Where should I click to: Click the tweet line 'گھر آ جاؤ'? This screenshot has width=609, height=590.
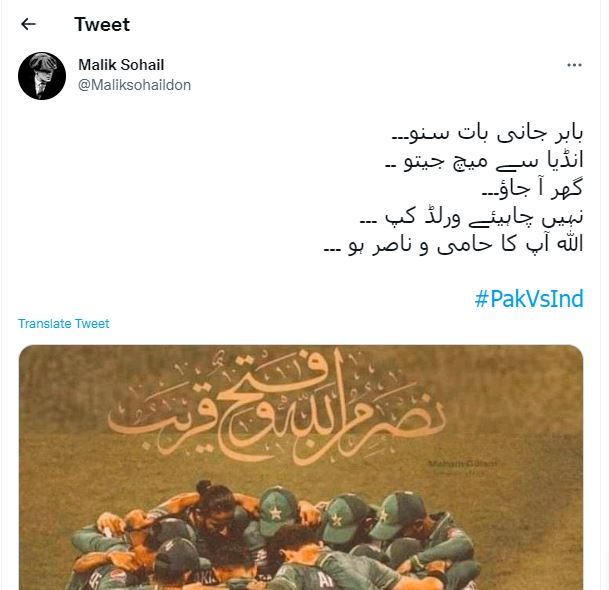(x=532, y=188)
